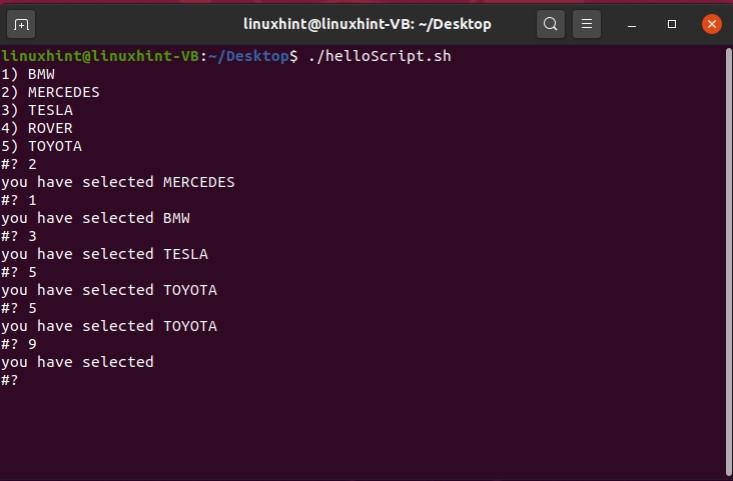Click the ./helloScript.sh command text
This screenshot has height=481, width=733.
pyautogui.click(x=379, y=56)
